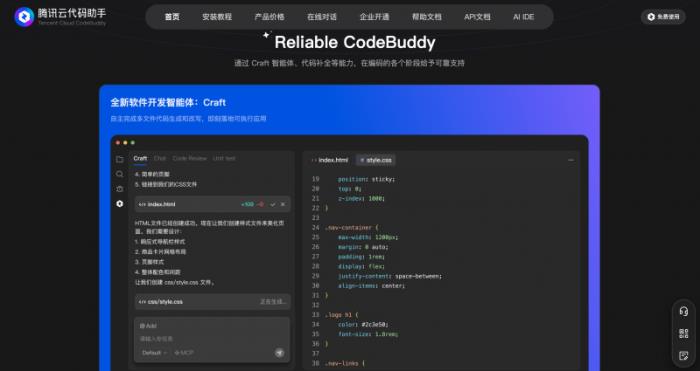Reject index.html changes with X icon

pos(283,204)
